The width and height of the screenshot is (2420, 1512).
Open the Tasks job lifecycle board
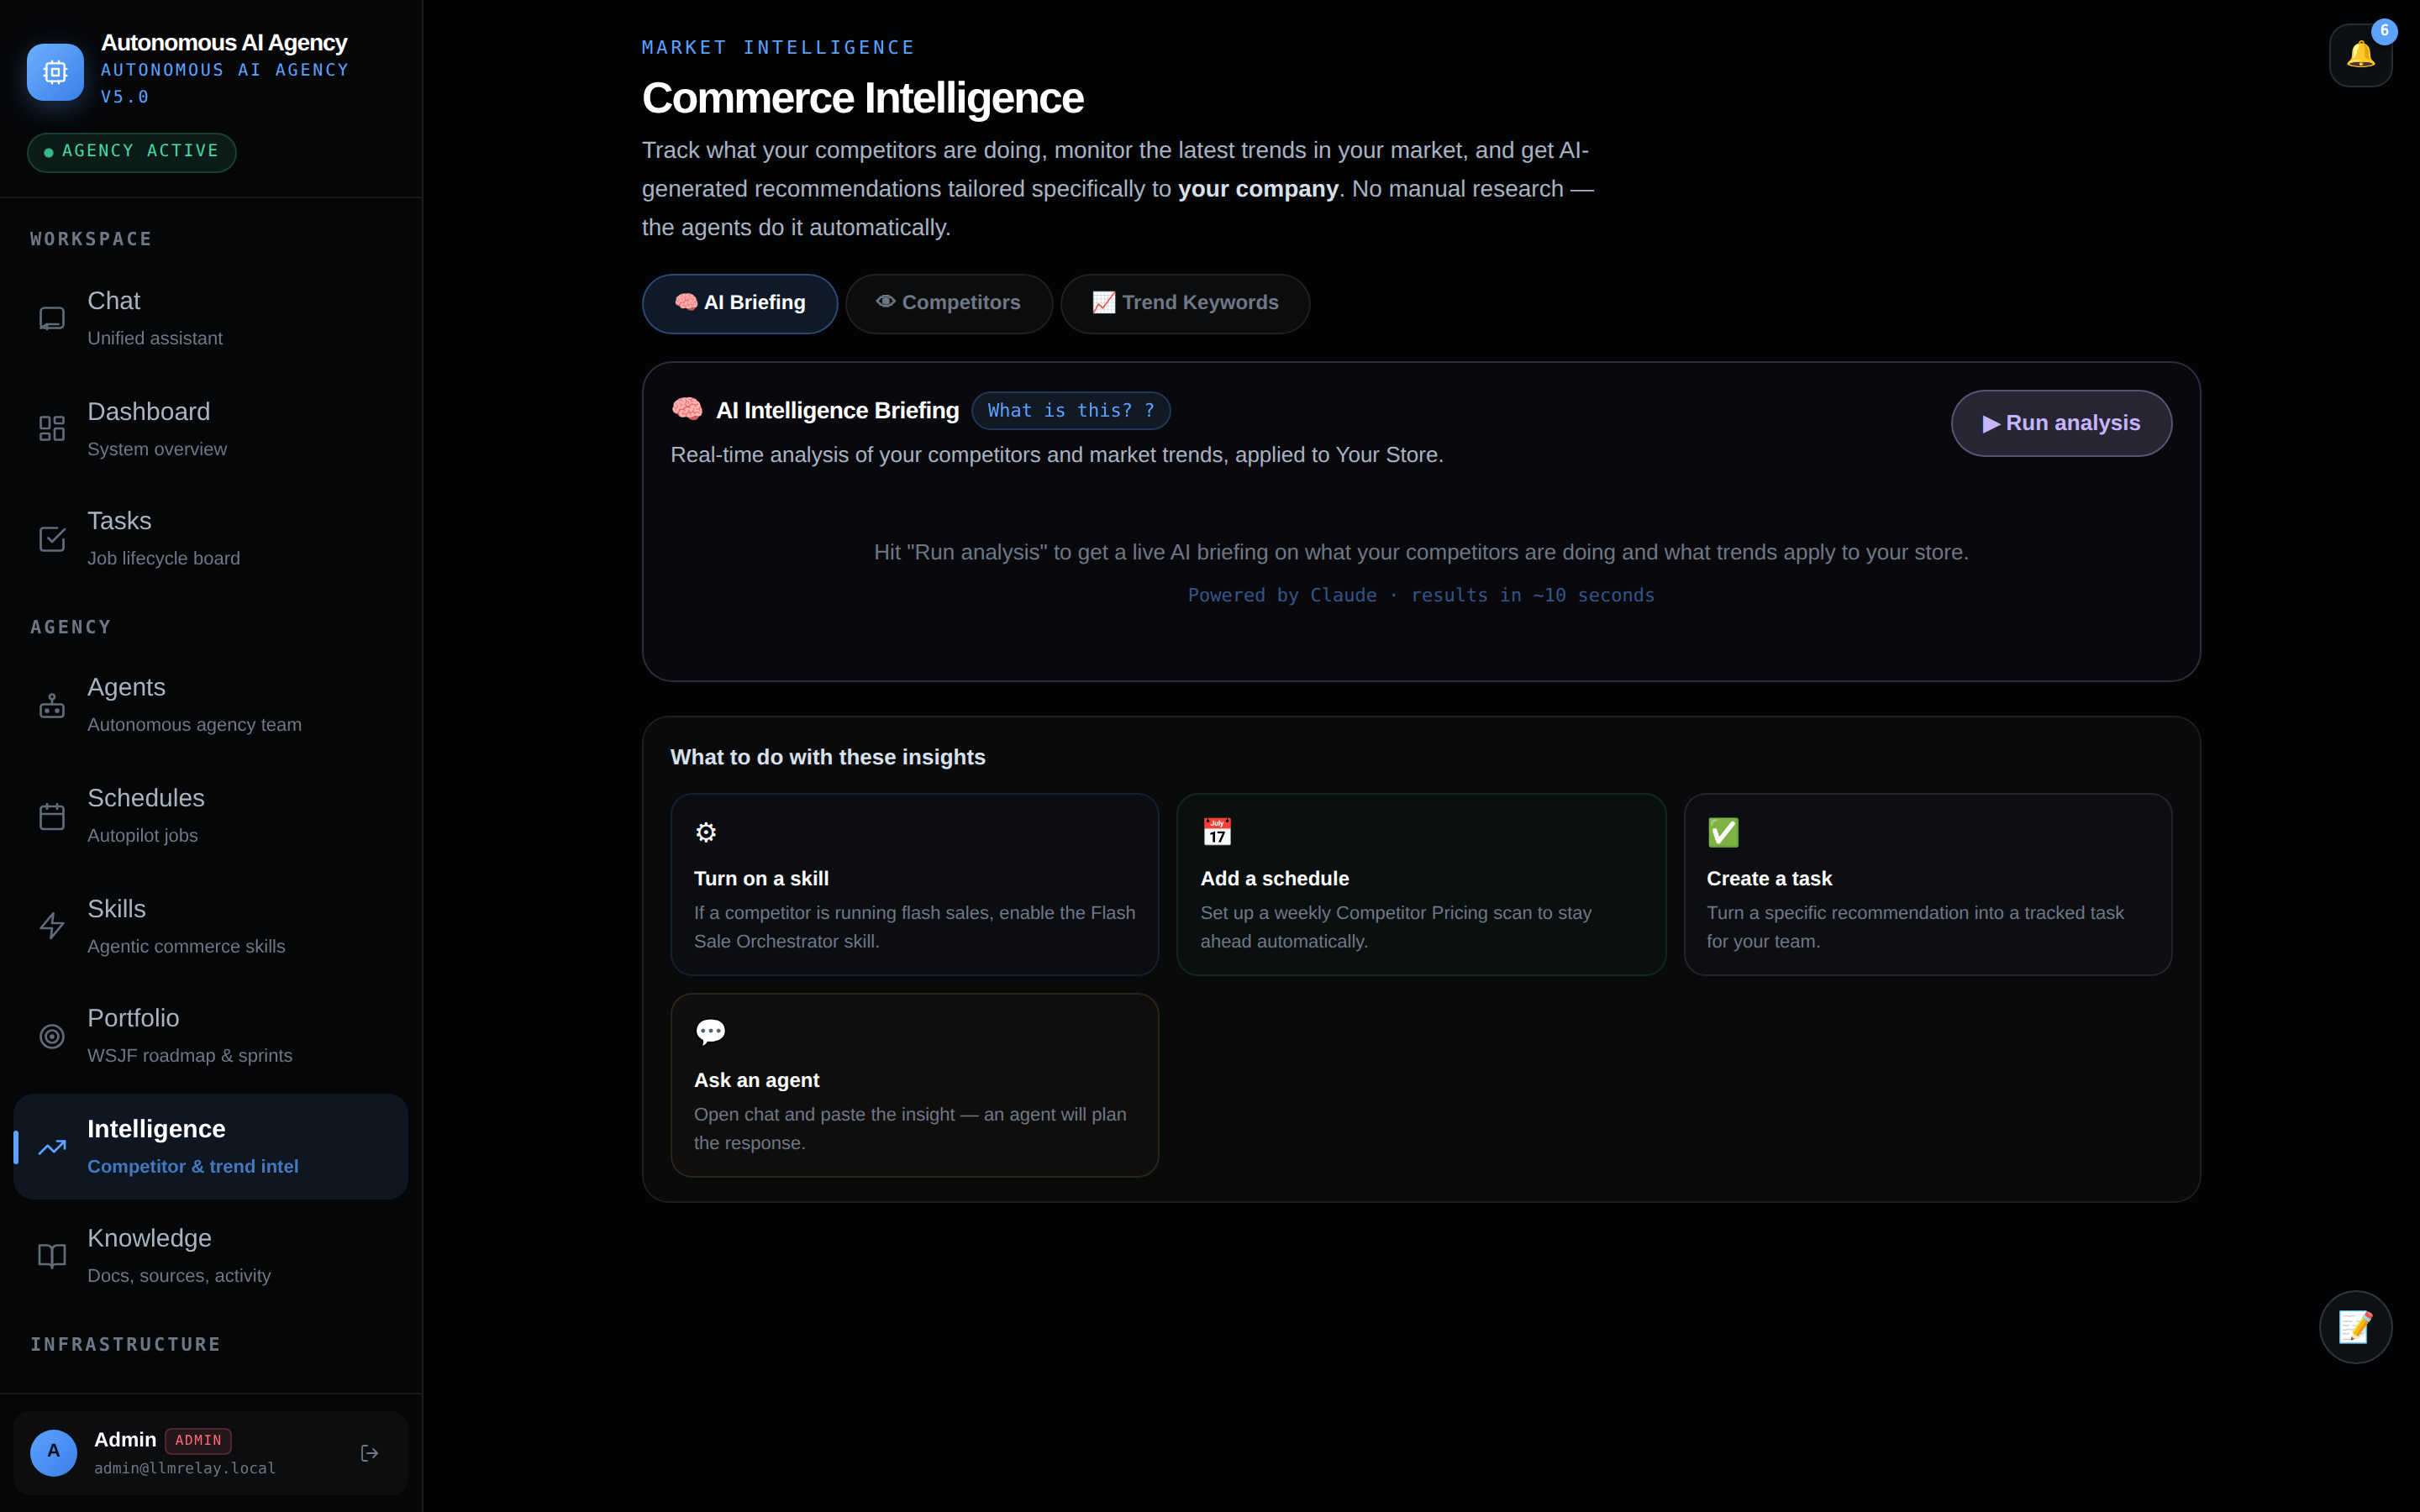[x=211, y=539]
